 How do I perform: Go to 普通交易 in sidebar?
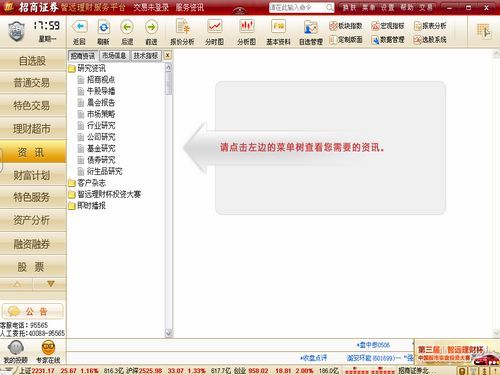tap(33, 83)
